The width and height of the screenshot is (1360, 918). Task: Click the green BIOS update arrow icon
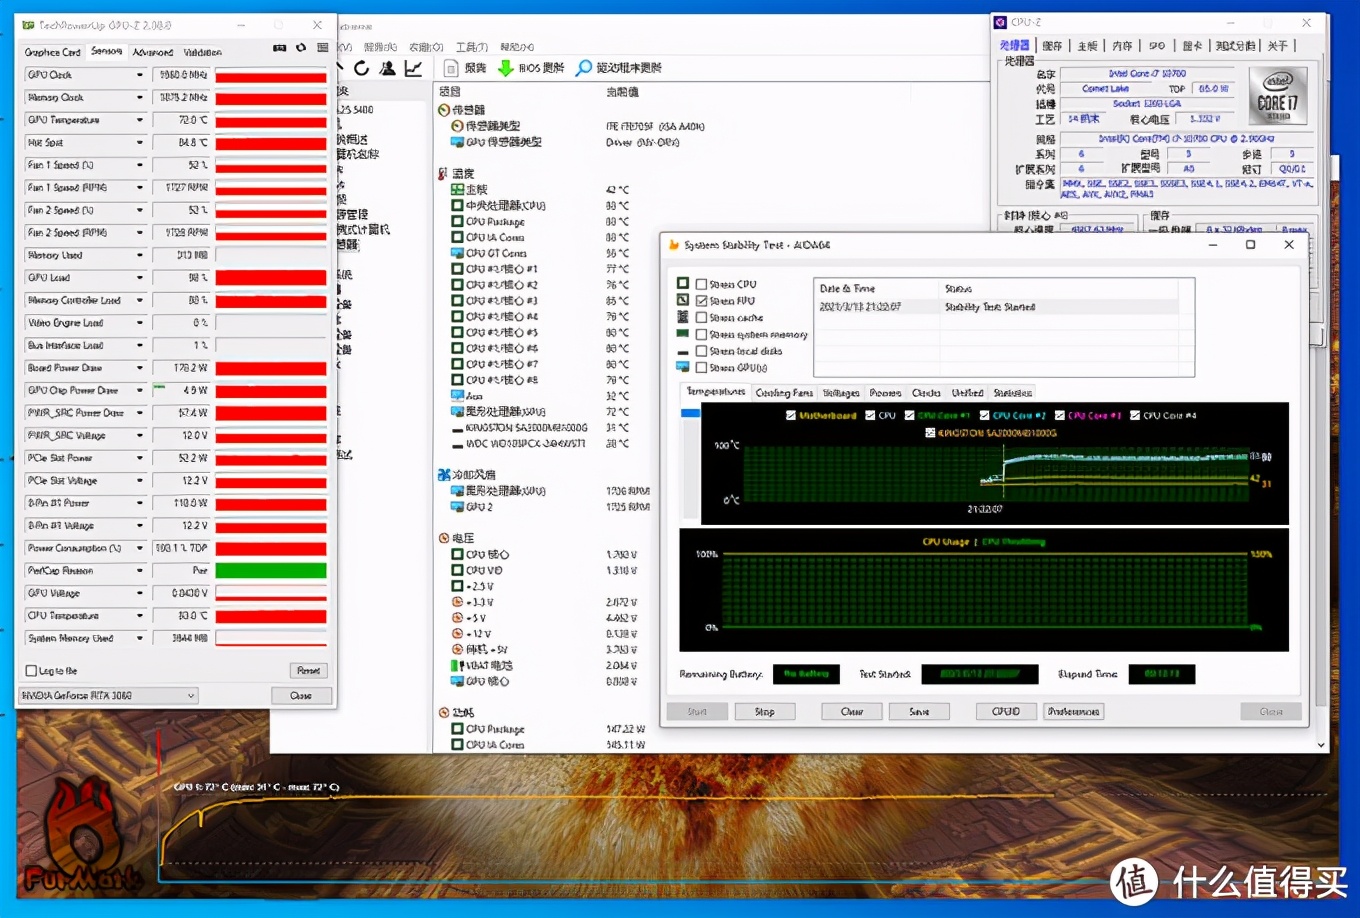(506, 68)
